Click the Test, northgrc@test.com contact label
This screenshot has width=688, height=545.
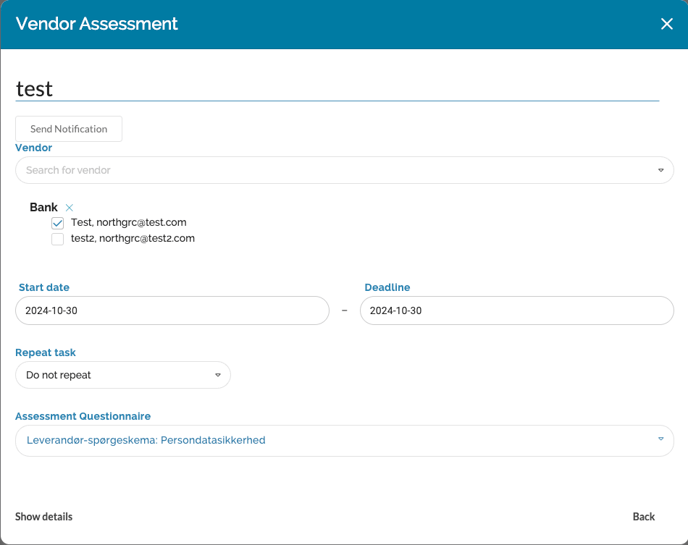pyautogui.click(x=128, y=223)
